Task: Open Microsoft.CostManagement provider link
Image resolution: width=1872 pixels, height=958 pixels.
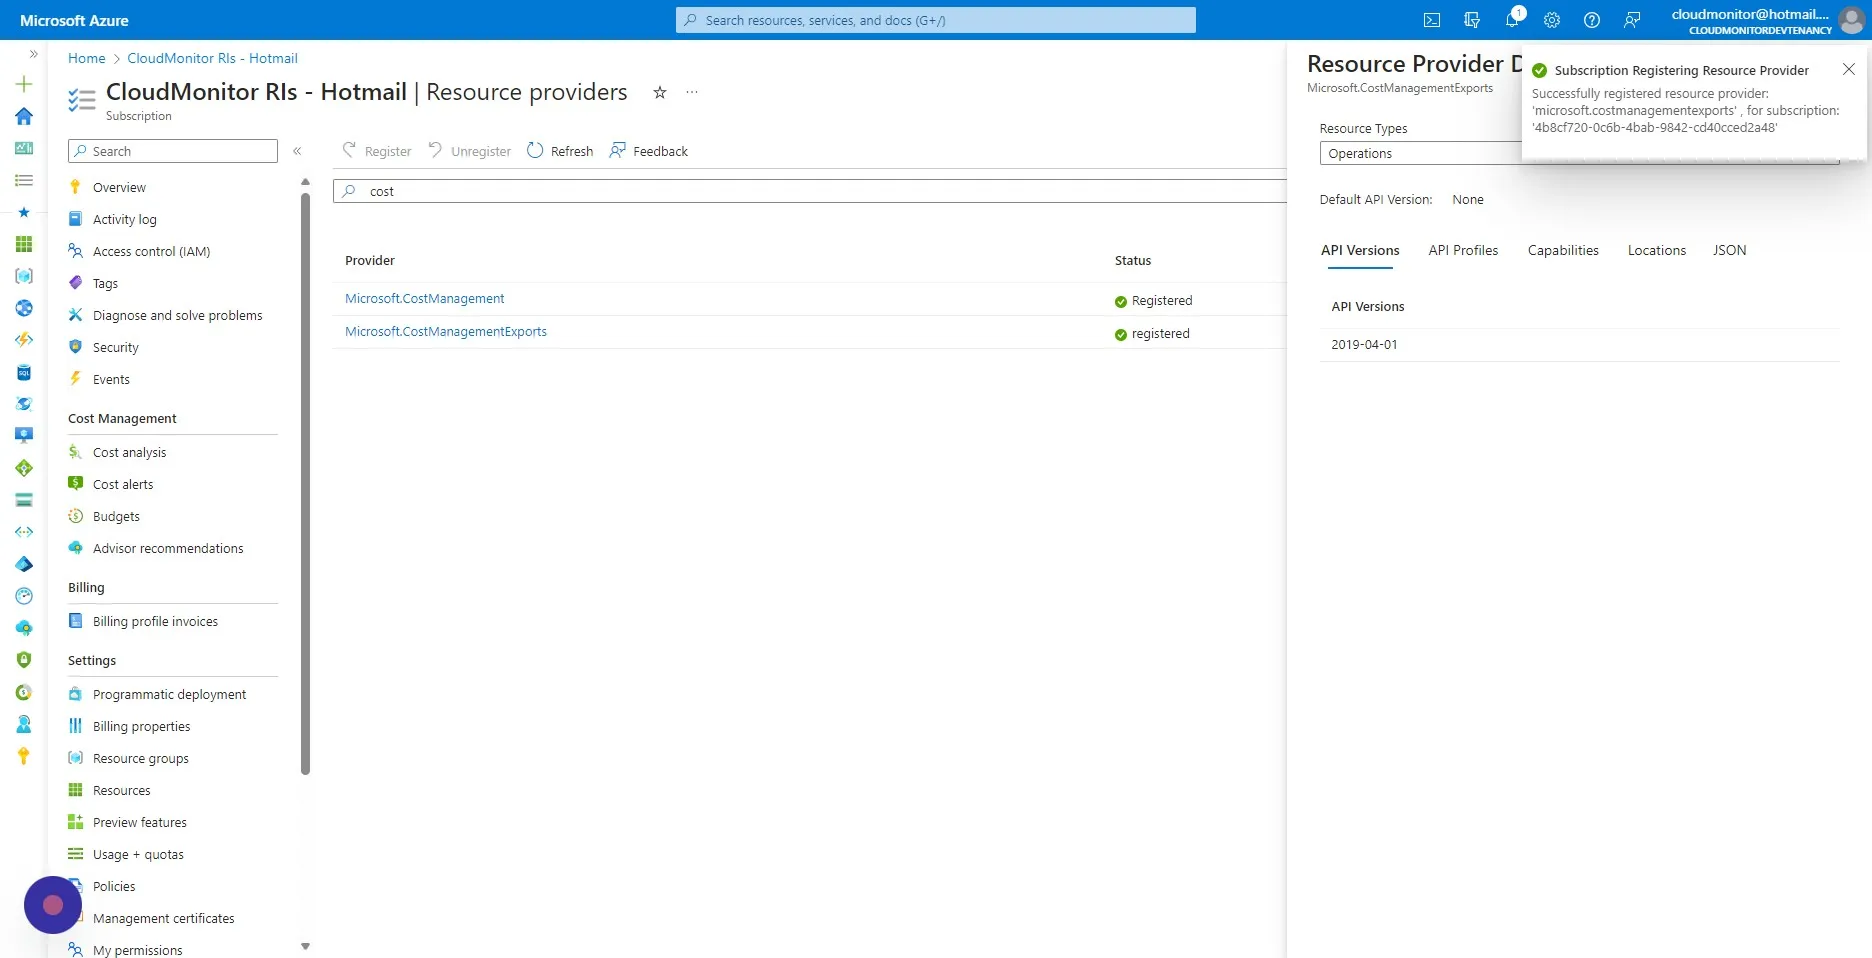Action: (x=424, y=299)
